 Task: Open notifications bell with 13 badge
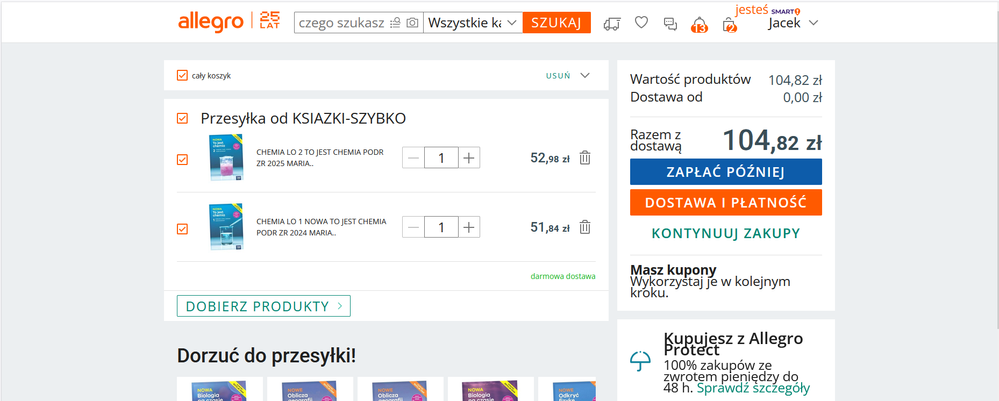pos(699,24)
